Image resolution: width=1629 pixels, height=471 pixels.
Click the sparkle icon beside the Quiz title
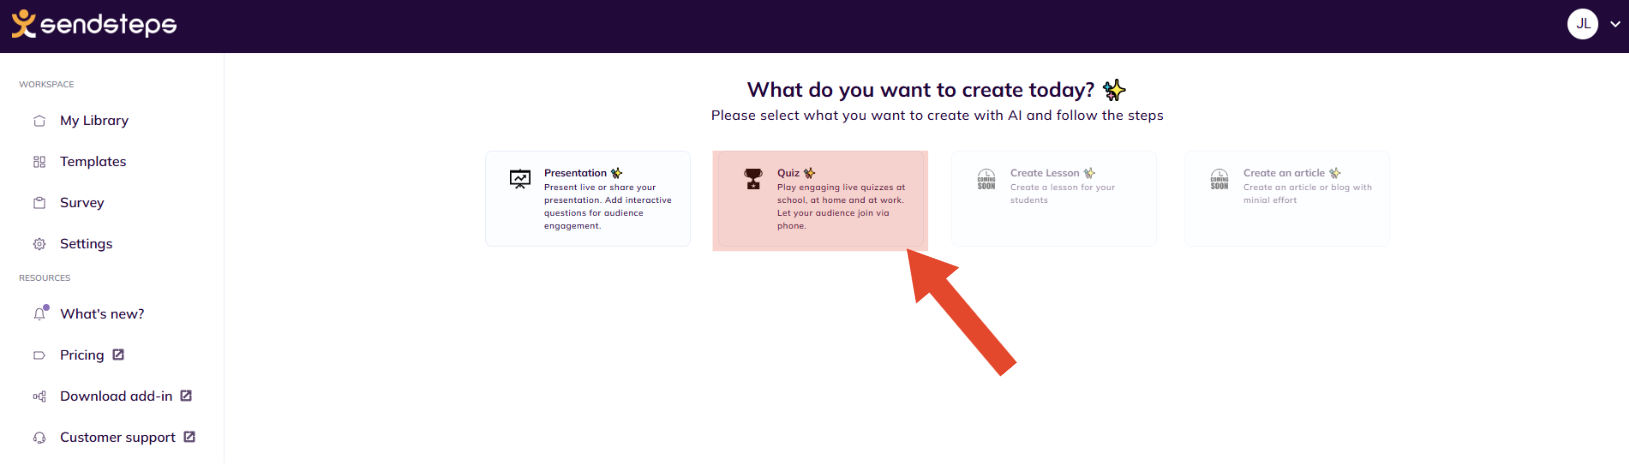tap(809, 173)
